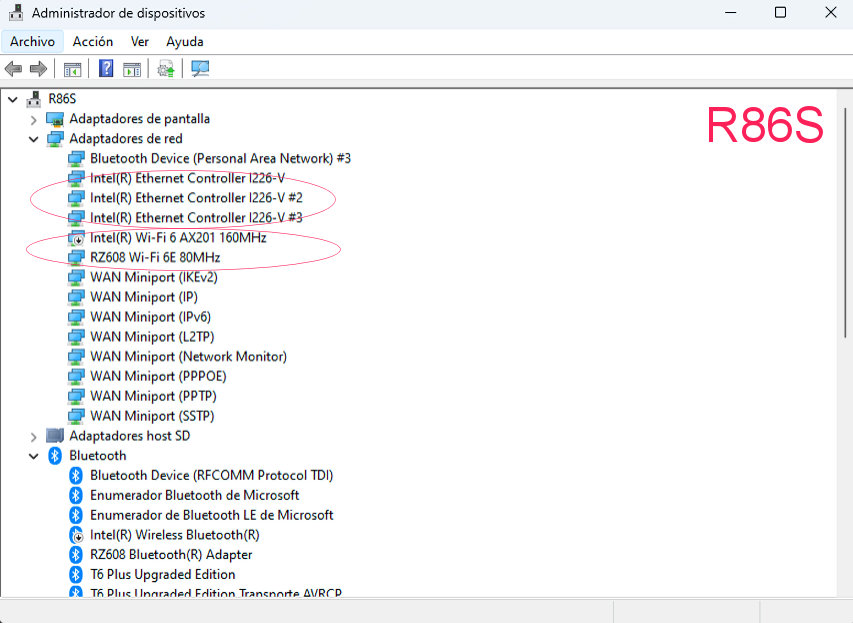This screenshot has width=853, height=623.
Task: Select Intel(R) Wi-Fi 6 AX201 160MHz
Action: pos(178,238)
